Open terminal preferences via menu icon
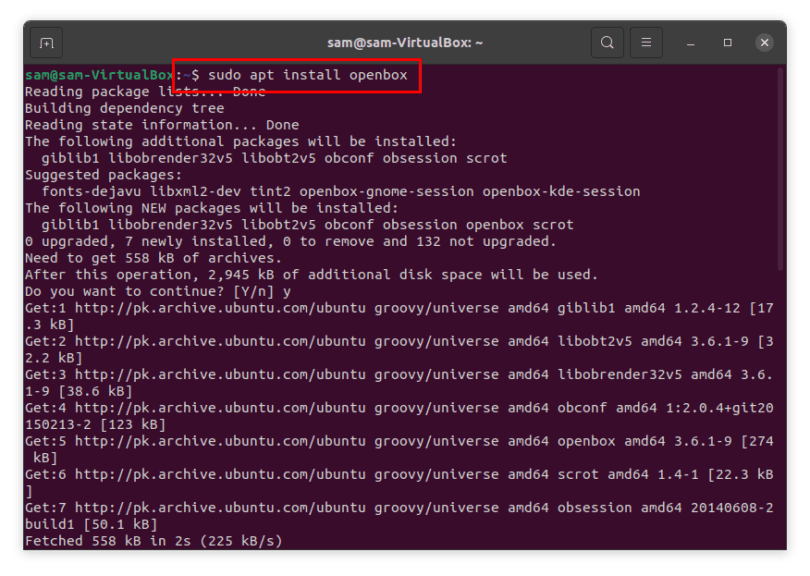The height and width of the screenshot is (576, 810). pos(645,42)
